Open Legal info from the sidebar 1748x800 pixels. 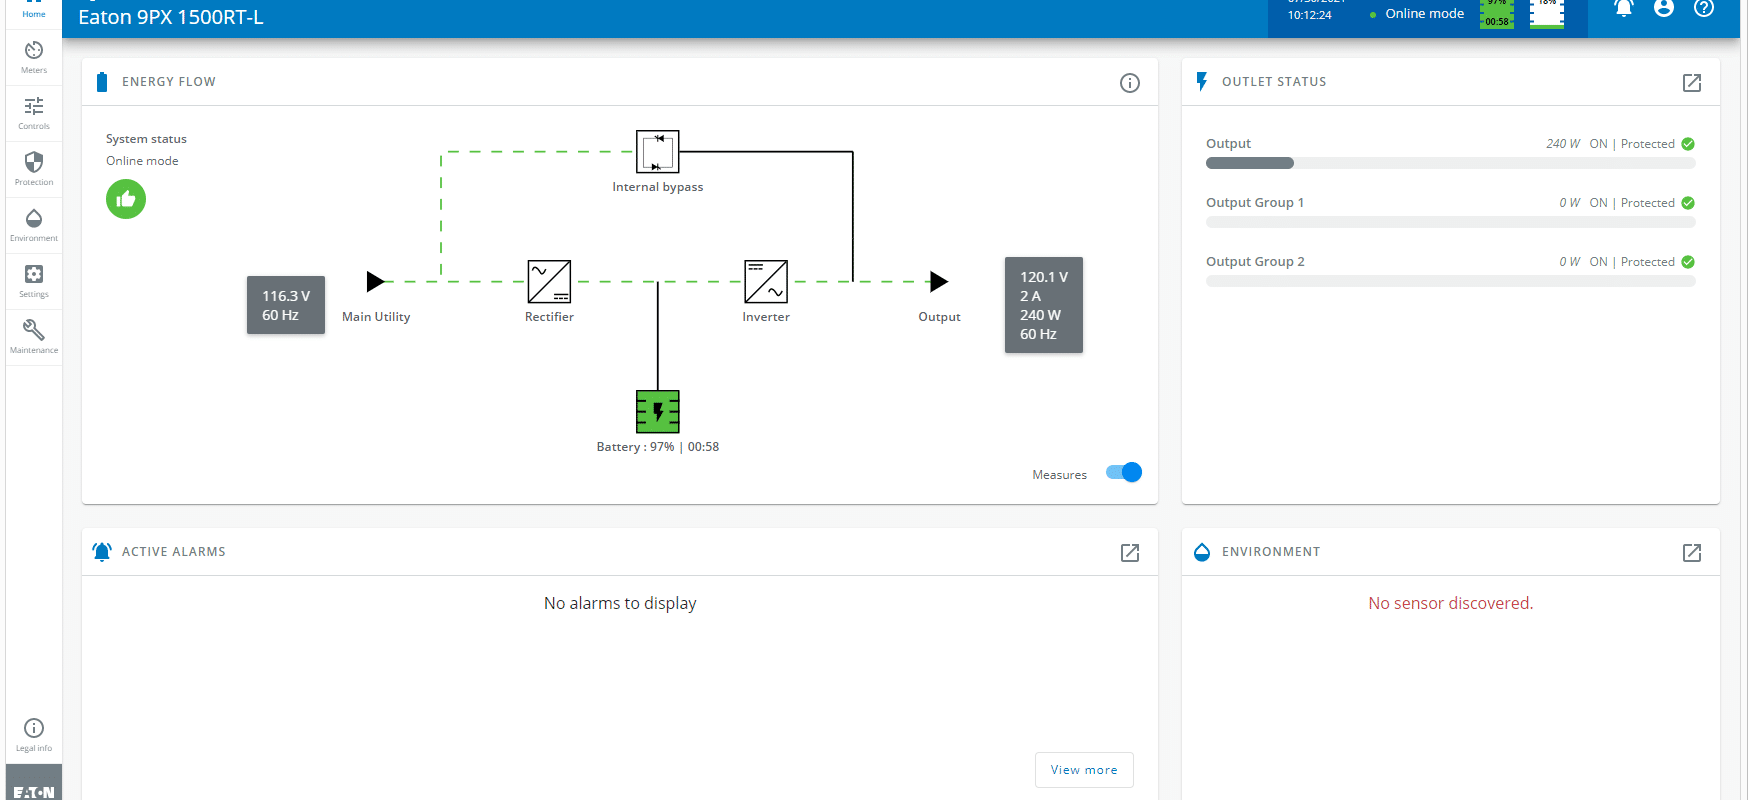pyautogui.click(x=34, y=735)
